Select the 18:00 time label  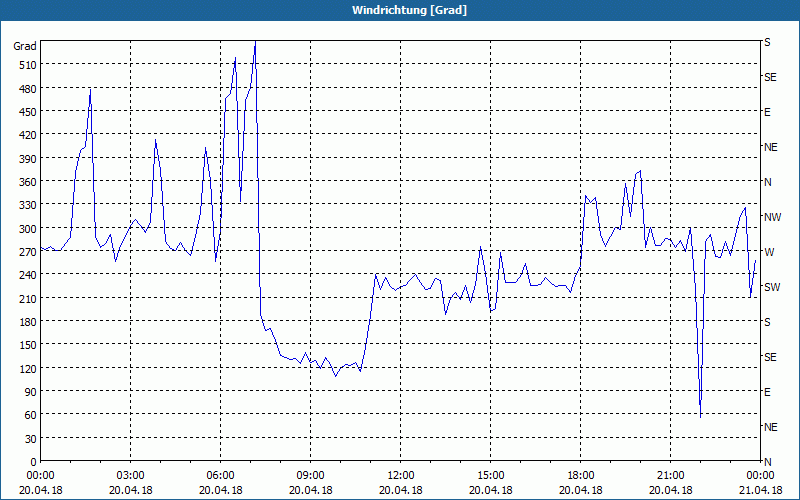point(581,476)
